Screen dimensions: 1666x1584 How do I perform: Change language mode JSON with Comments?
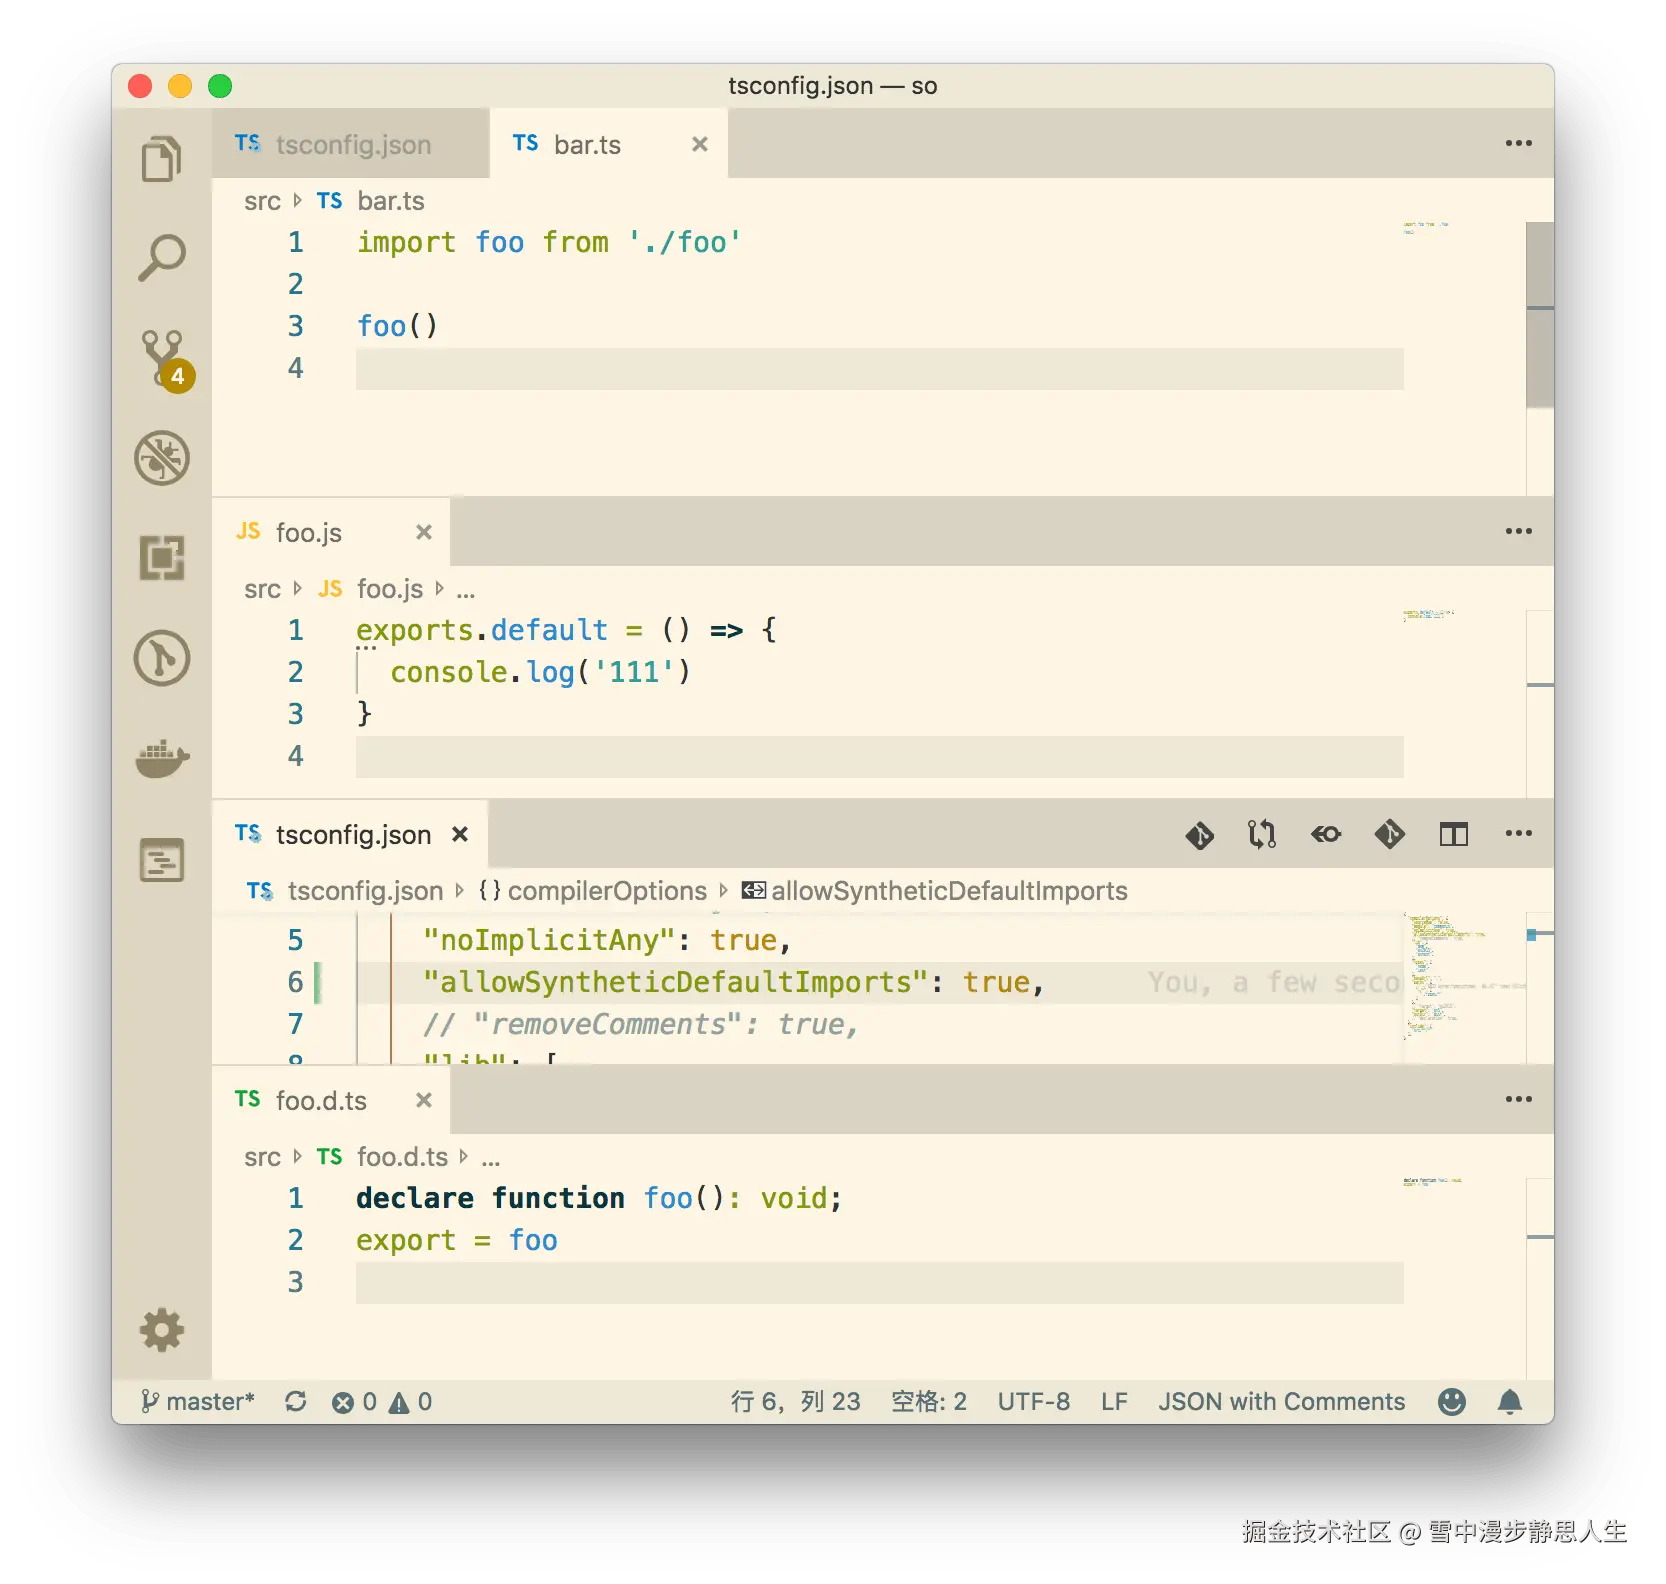coord(1282,1401)
